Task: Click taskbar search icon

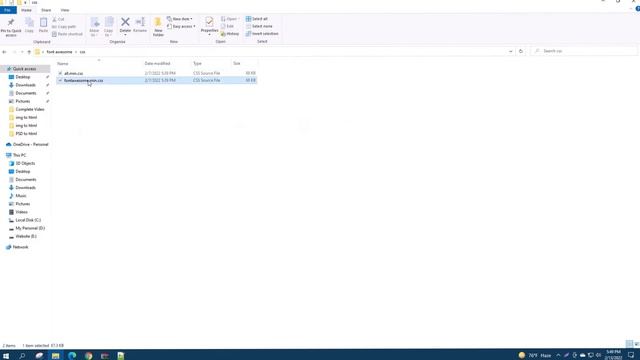Action: [22, 356]
